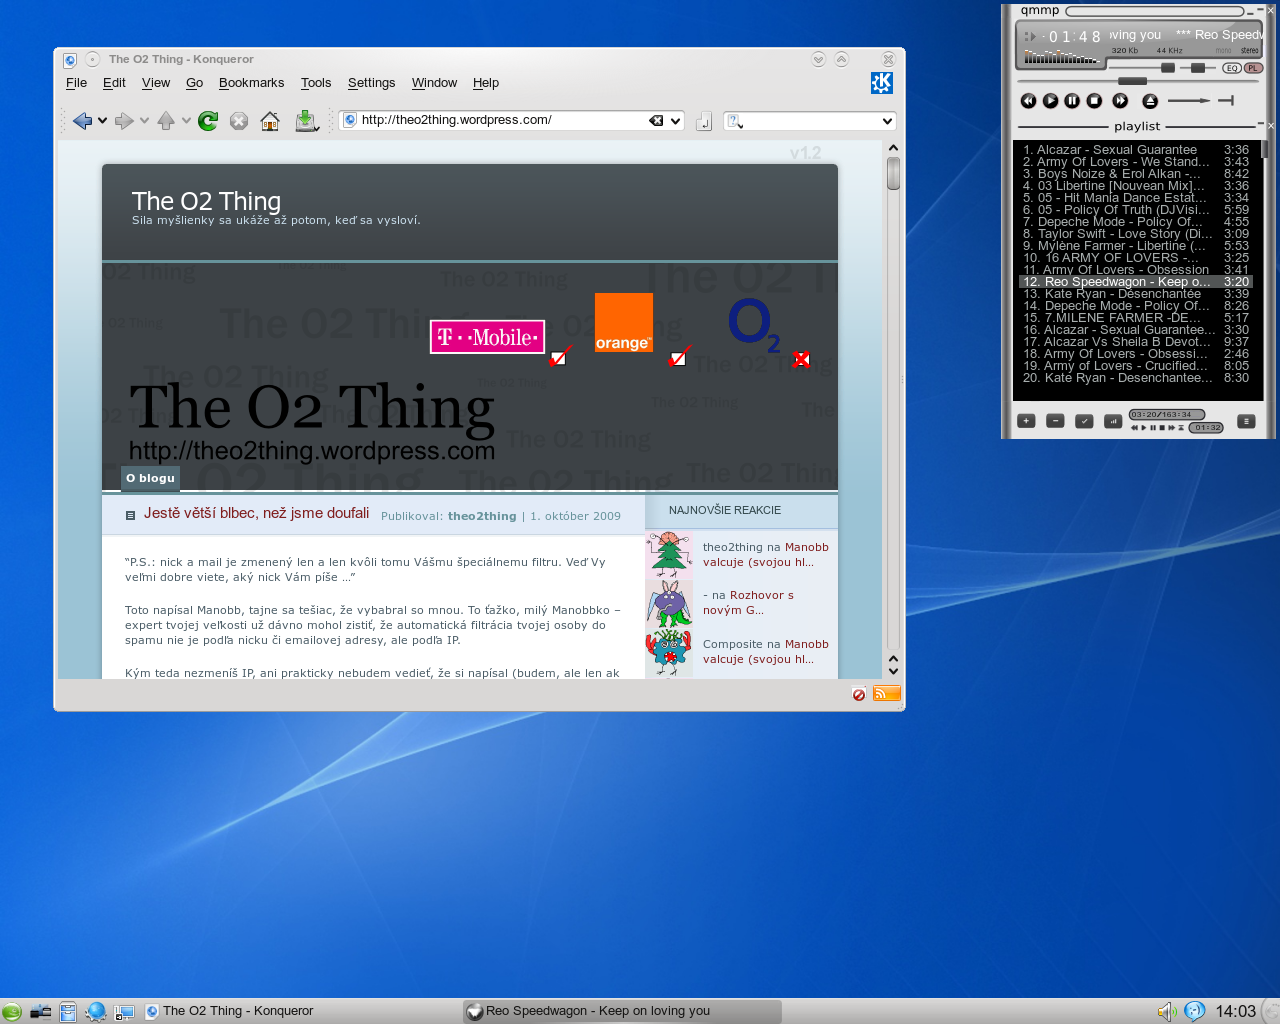The image size is (1280, 1024).
Task: Click the playlist select checkmark button
Action: coord(1084,421)
